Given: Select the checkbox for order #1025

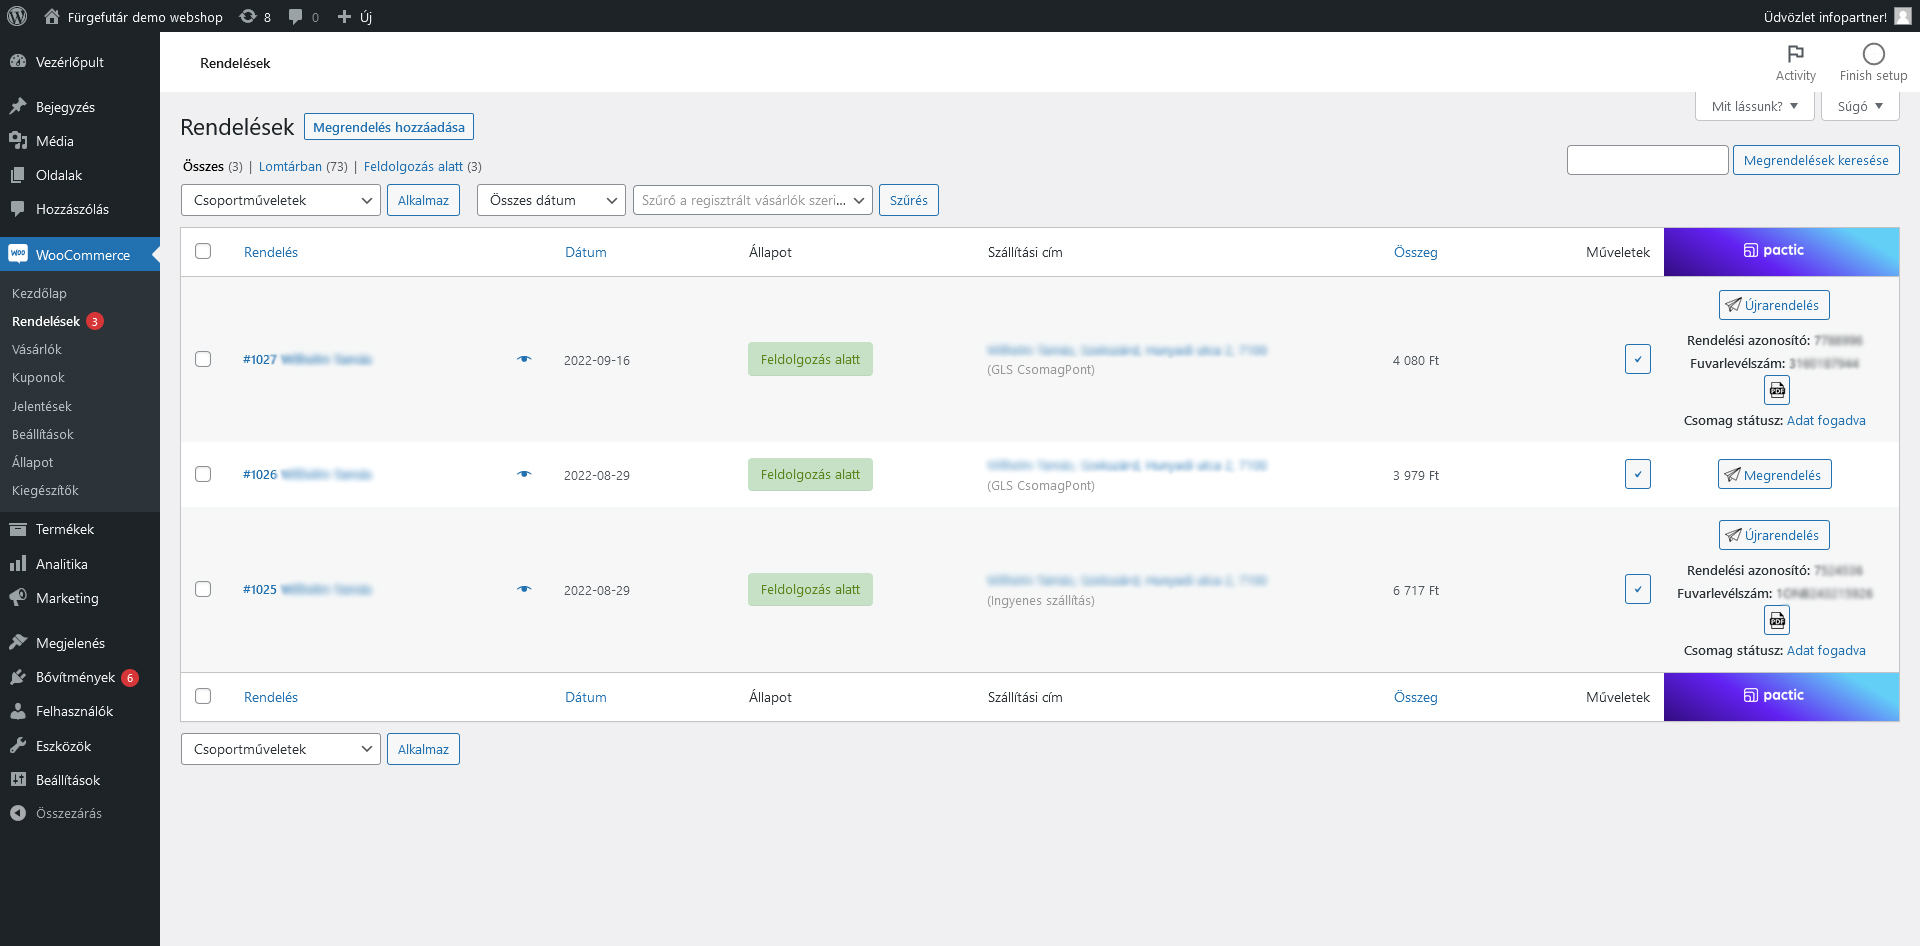Looking at the screenshot, I should (203, 589).
